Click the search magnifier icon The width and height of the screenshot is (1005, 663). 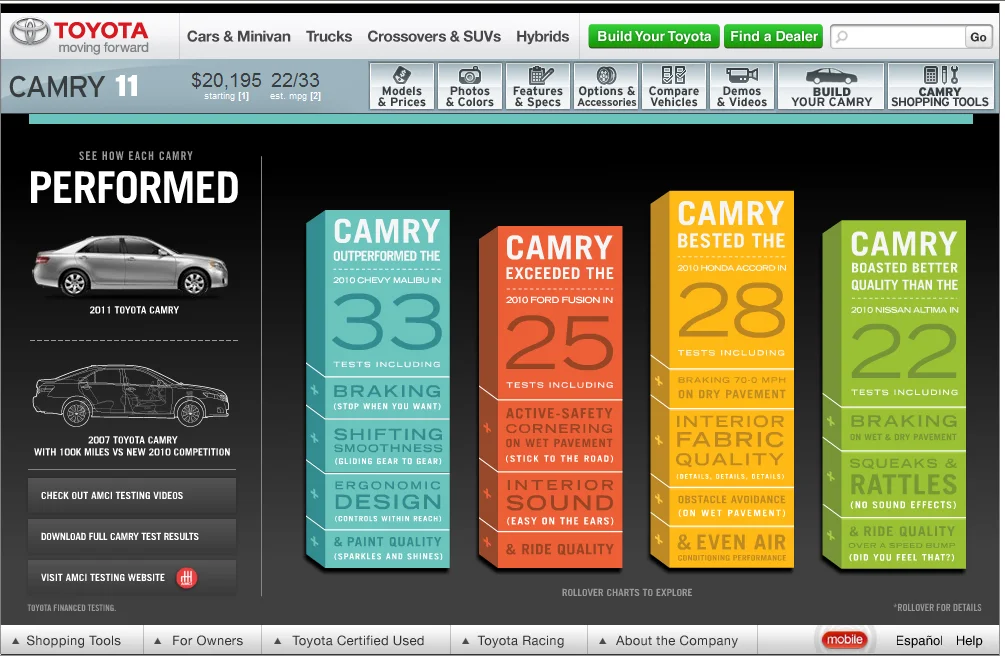842,37
